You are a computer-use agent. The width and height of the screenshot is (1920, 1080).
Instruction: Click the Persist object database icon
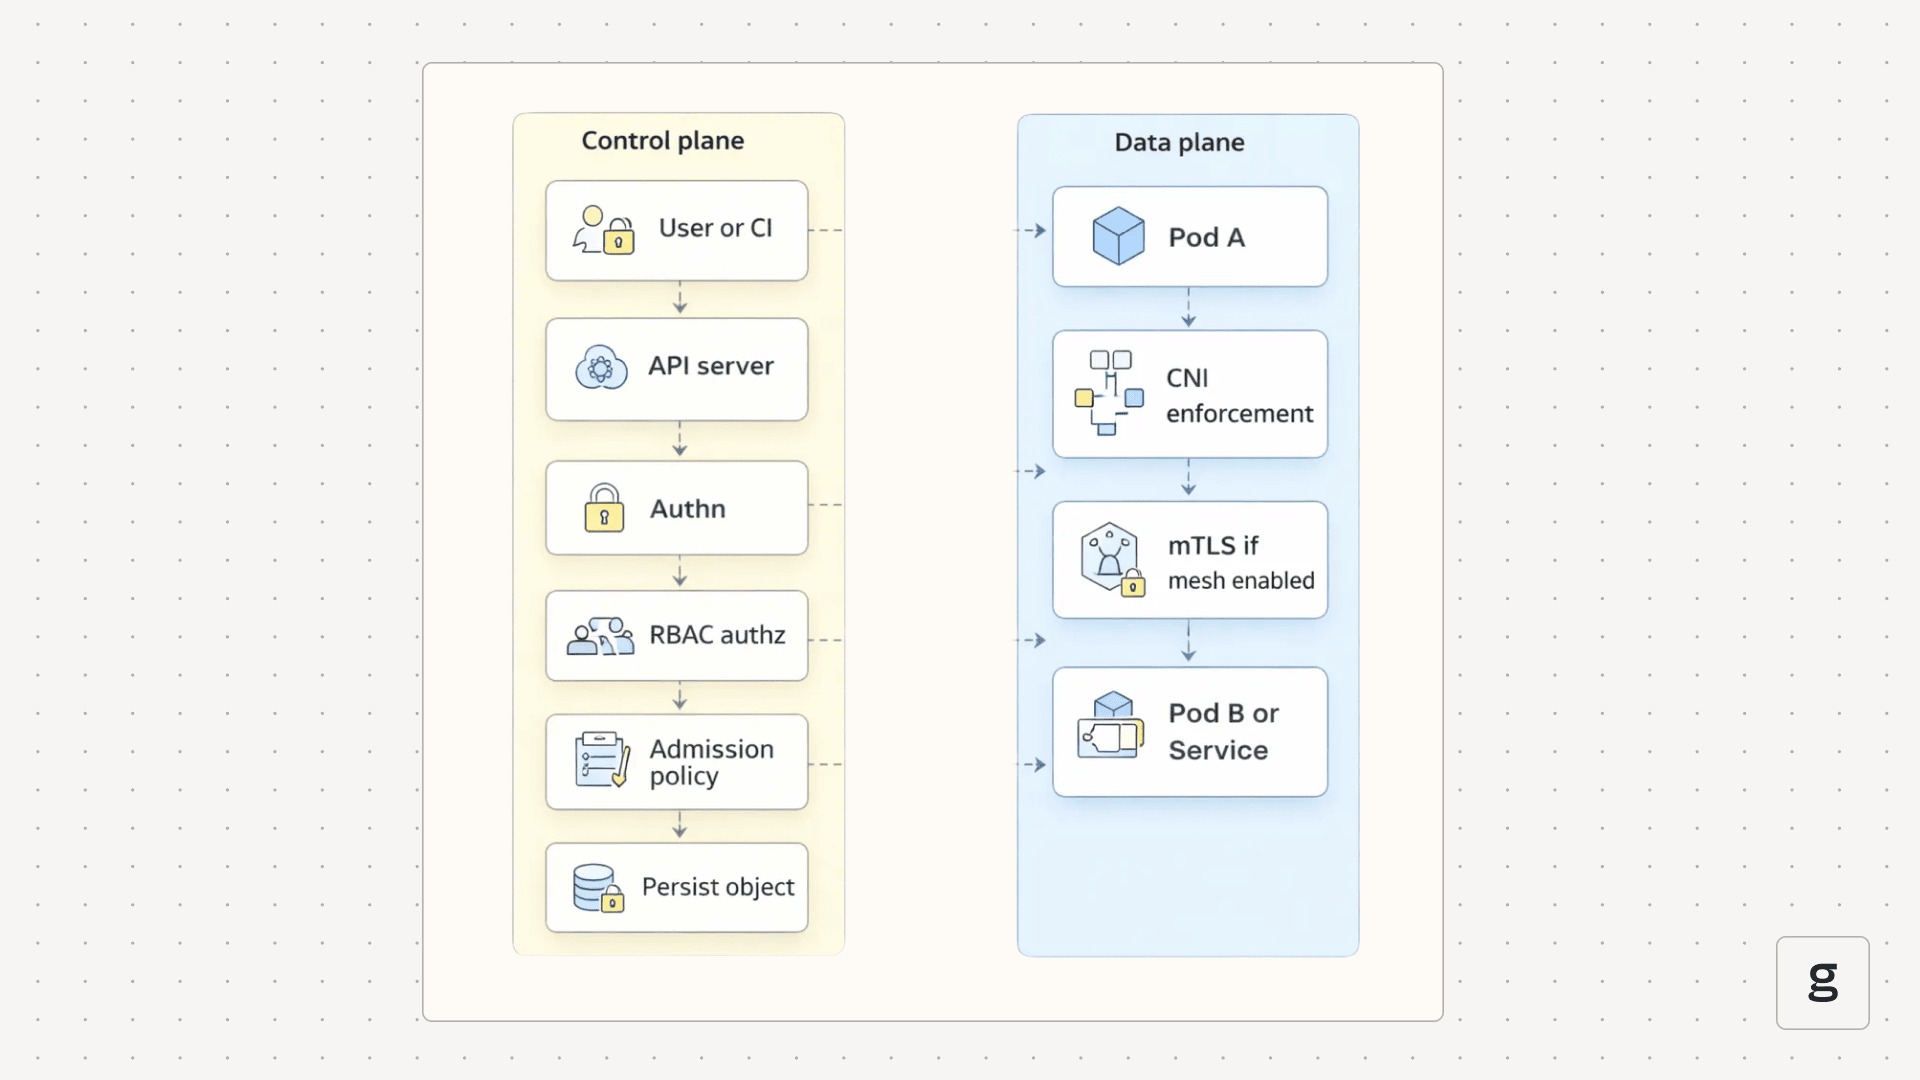[598, 888]
